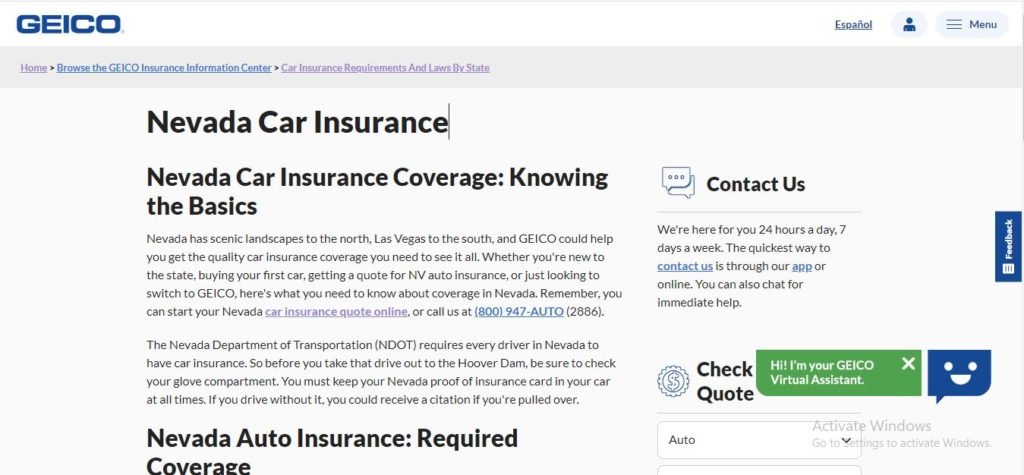Go to Home breadcrumb
Image resolution: width=1024 pixels, height=475 pixels.
[34, 67]
